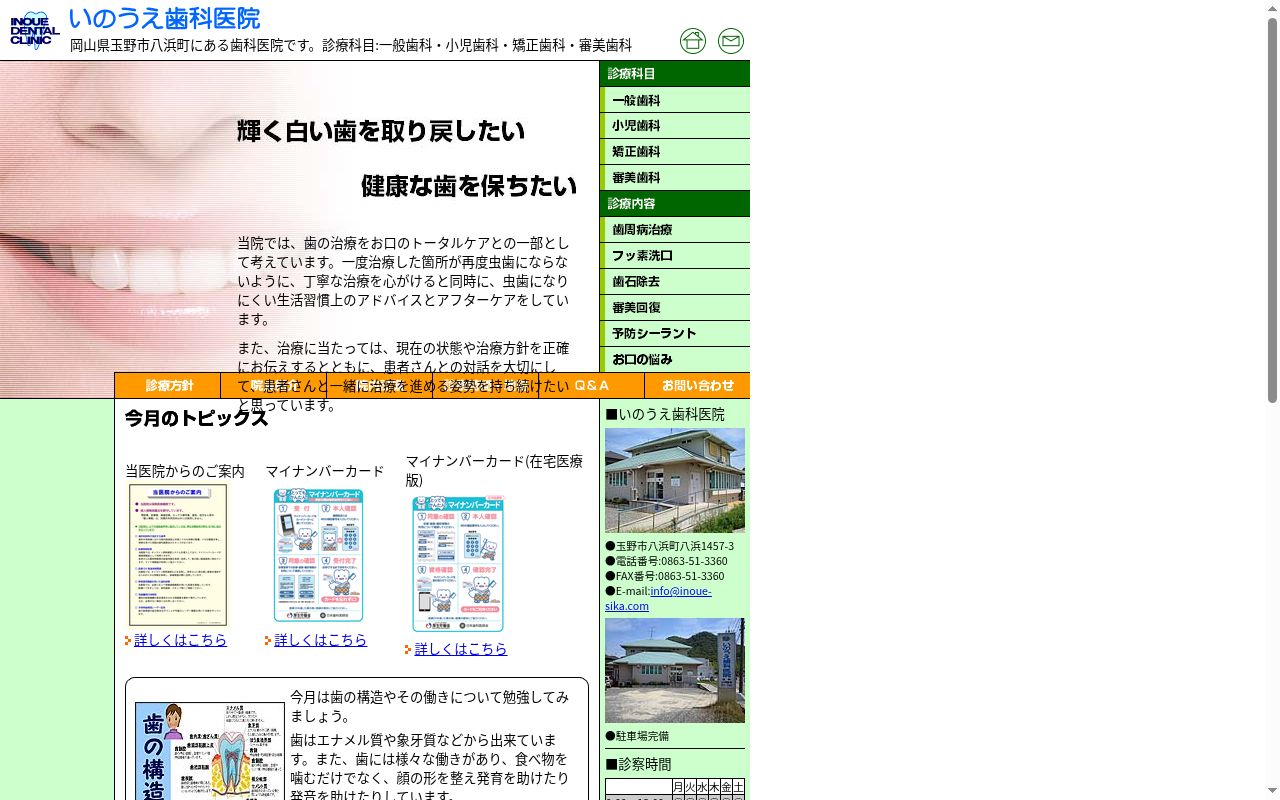Open the 歯の構造 tooth structure illustration
This screenshot has width=1280, height=800.
210,751
